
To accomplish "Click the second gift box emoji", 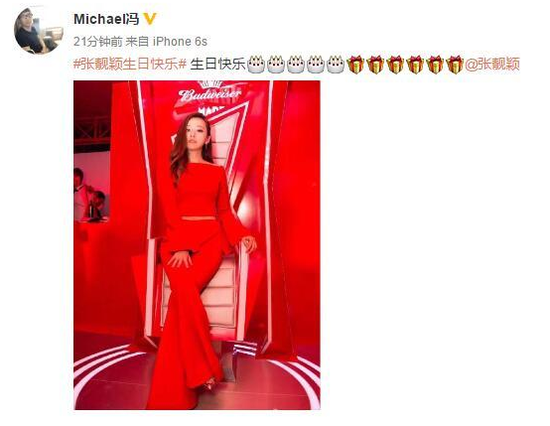I will (375, 65).
